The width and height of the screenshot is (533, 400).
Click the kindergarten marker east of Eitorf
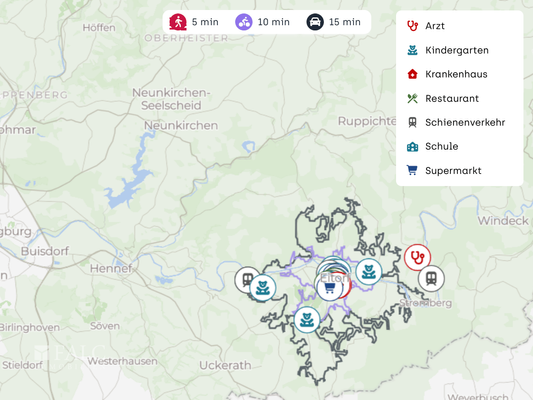point(369,272)
